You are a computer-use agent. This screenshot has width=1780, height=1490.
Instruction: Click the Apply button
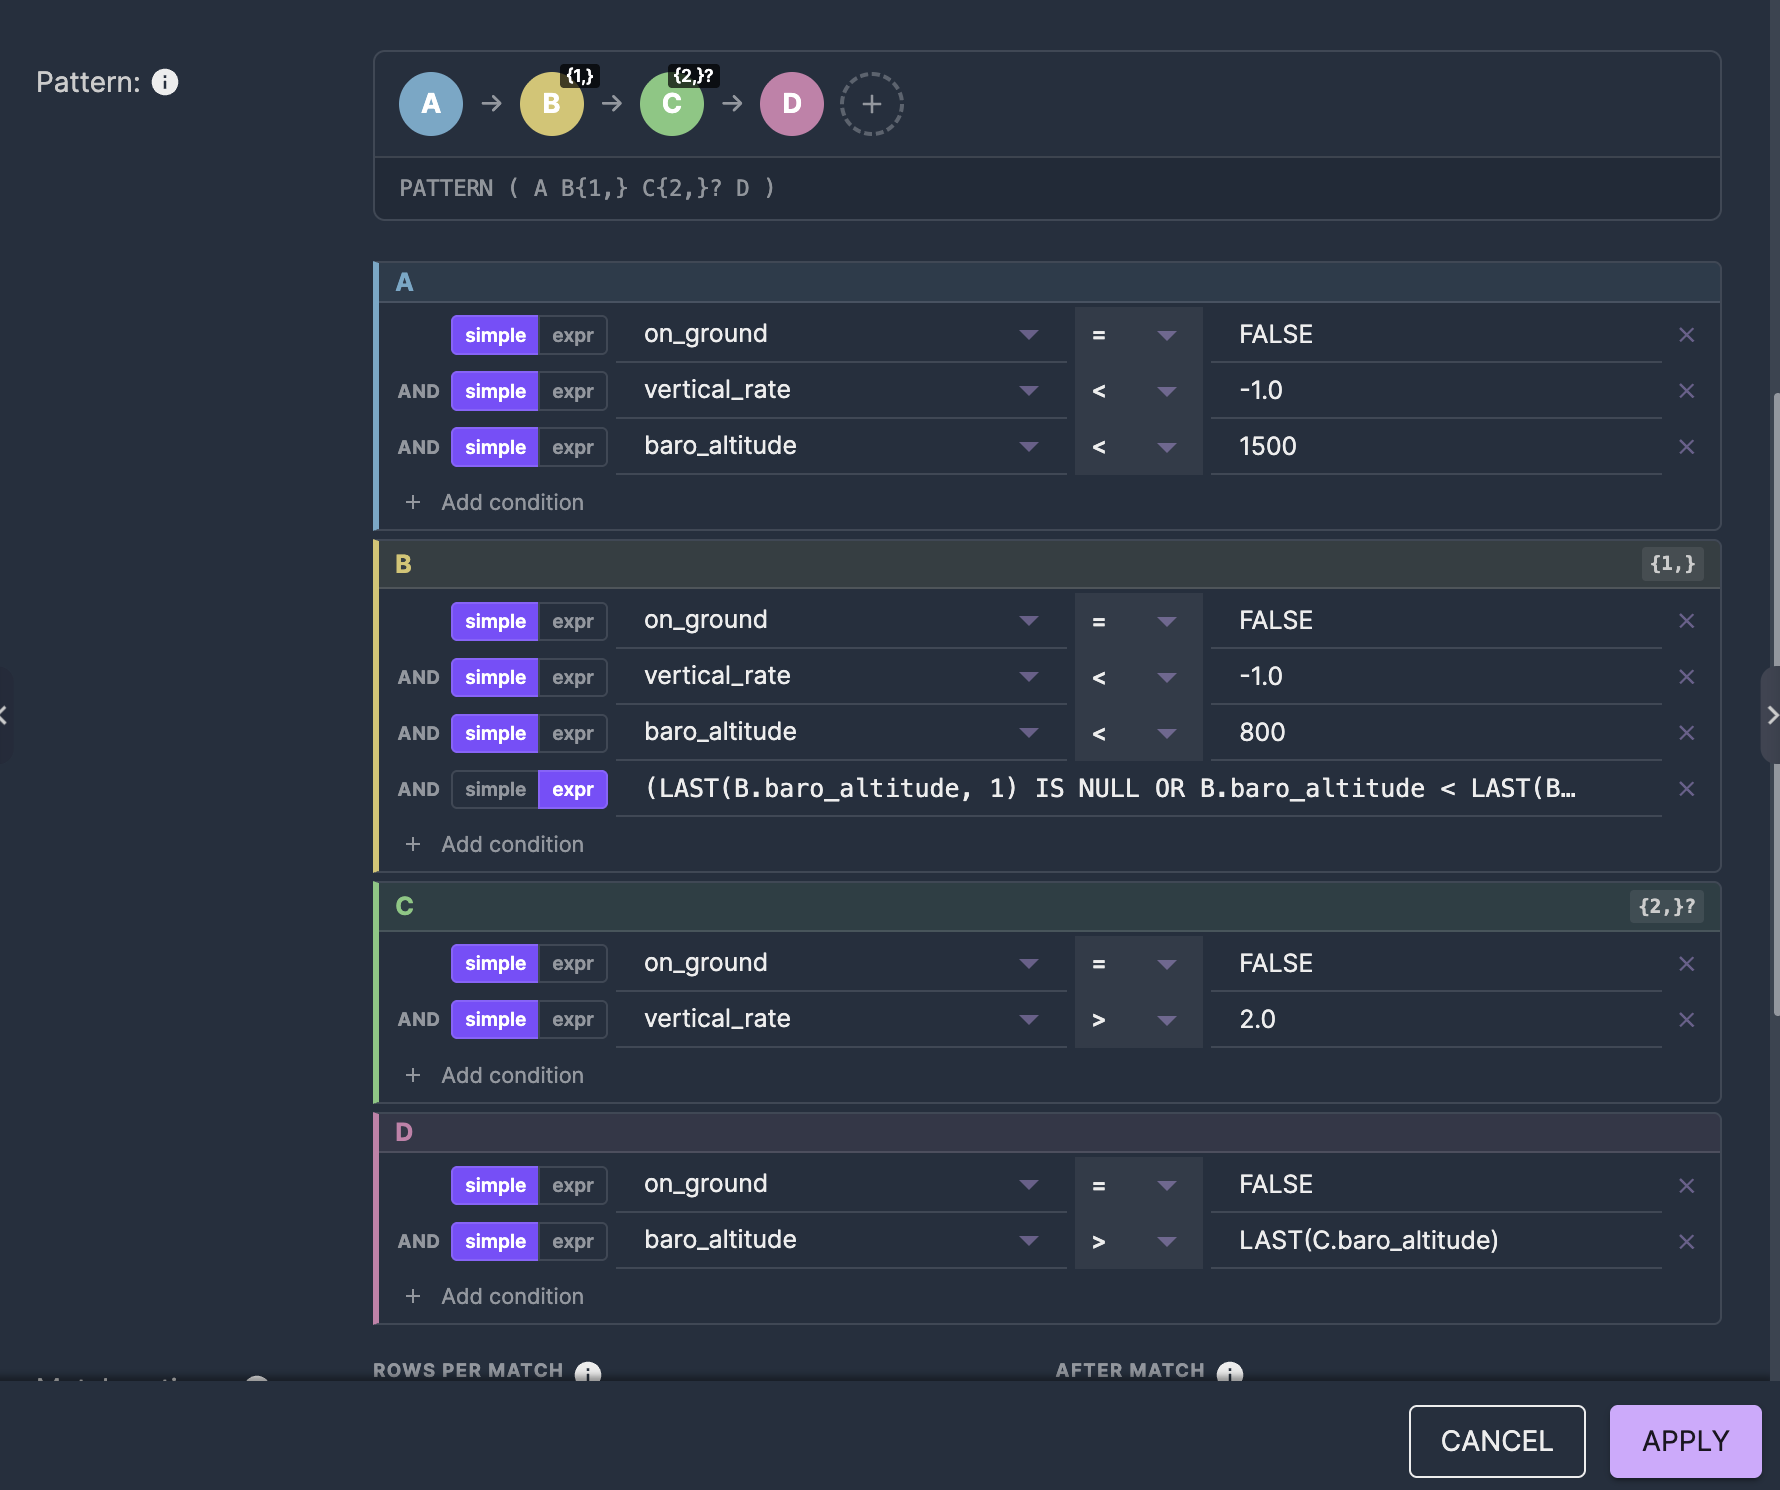[x=1684, y=1441]
